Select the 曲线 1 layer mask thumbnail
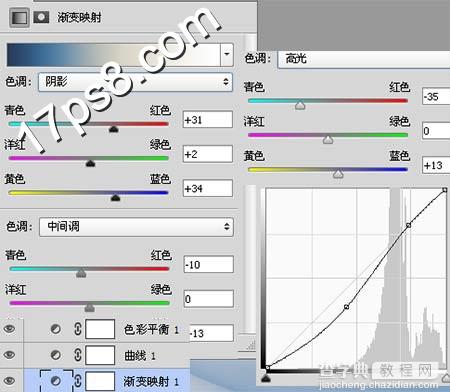Image resolution: width=450 pixels, height=392 pixels. pos(100,355)
